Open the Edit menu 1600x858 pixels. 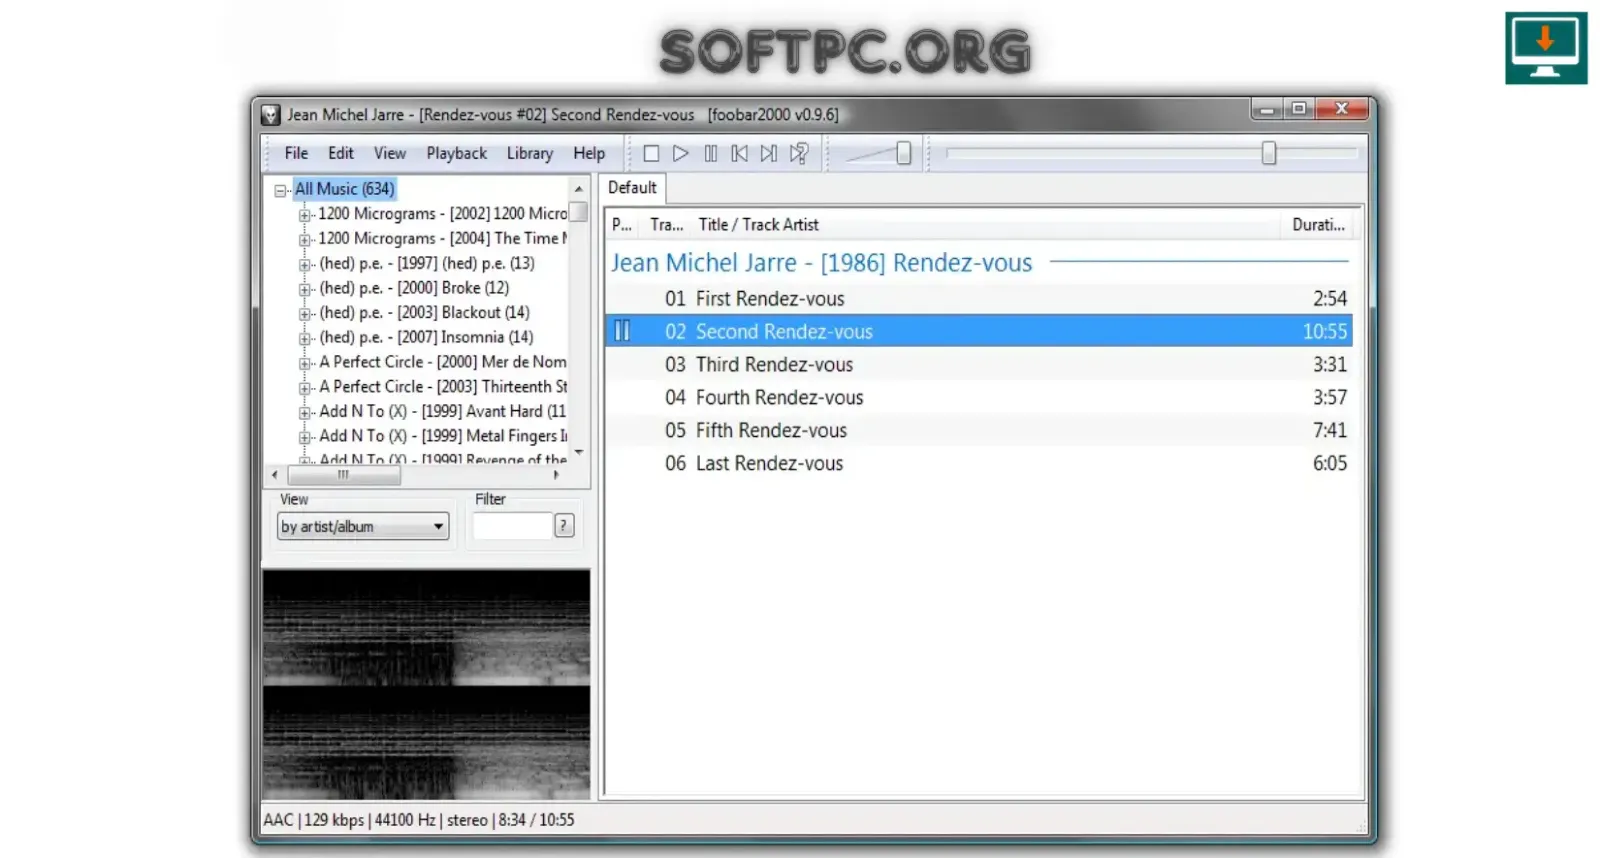(x=341, y=153)
